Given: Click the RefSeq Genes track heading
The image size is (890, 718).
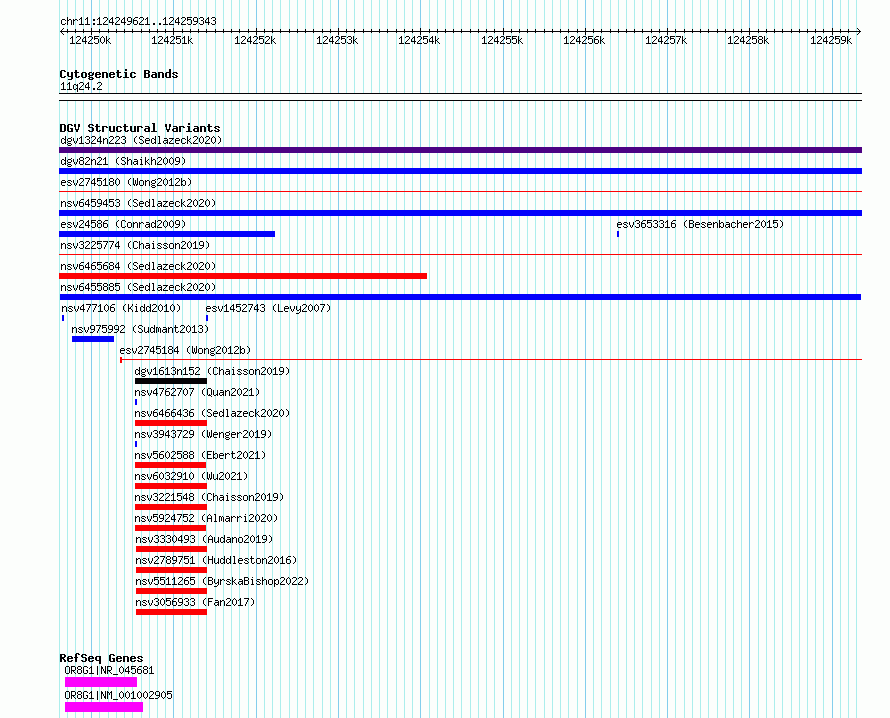Looking at the screenshot, I should pyautogui.click(x=101, y=658).
